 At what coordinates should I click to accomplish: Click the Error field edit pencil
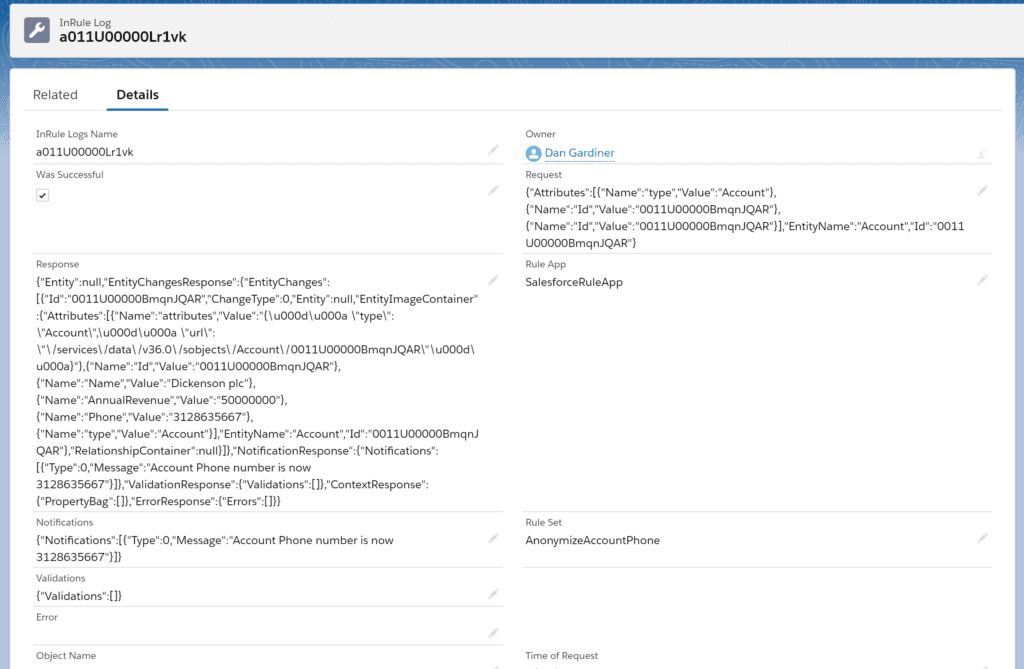[x=493, y=633]
